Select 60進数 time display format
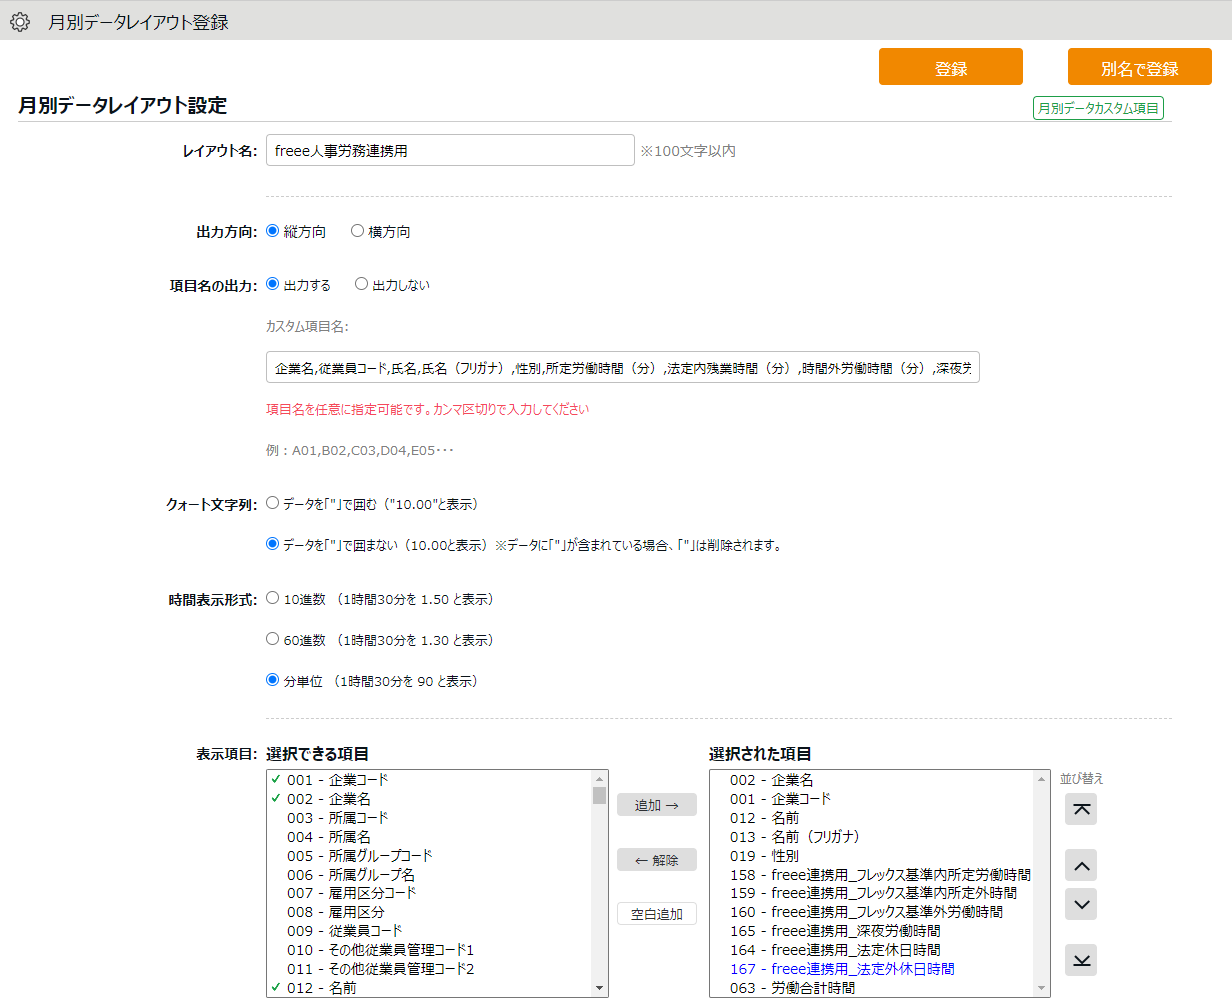Image resolution: width=1232 pixels, height=1006 pixels. [272, 639]
